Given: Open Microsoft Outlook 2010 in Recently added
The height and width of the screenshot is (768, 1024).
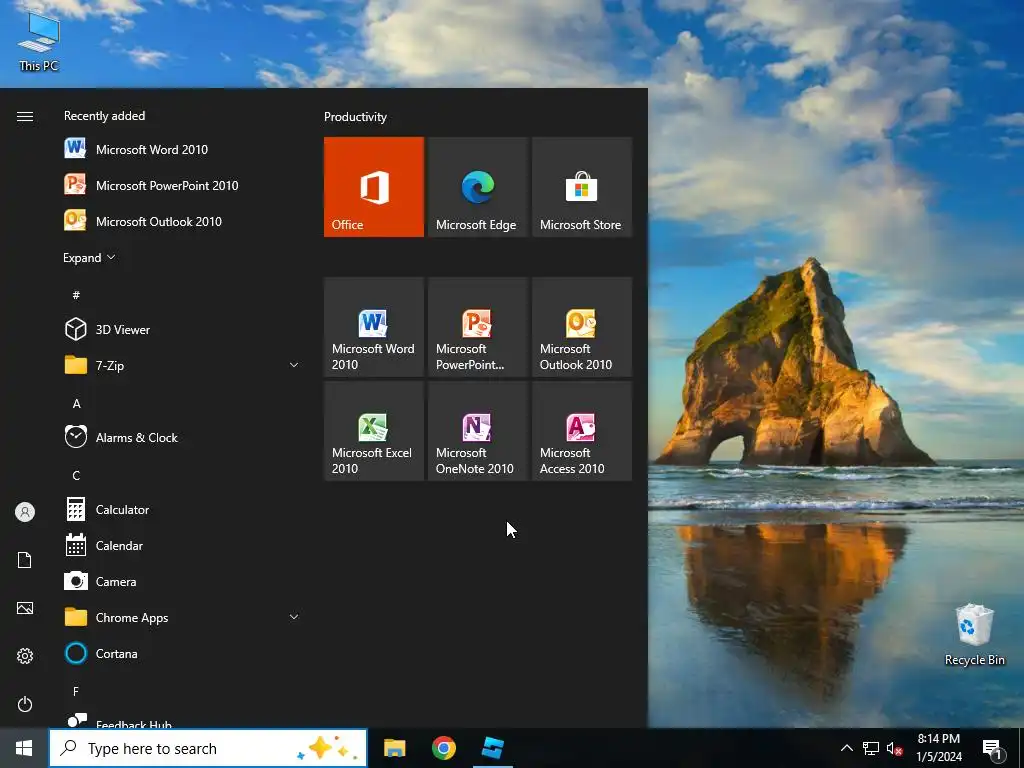Looking at the screenshot, I should click(183, 221).
